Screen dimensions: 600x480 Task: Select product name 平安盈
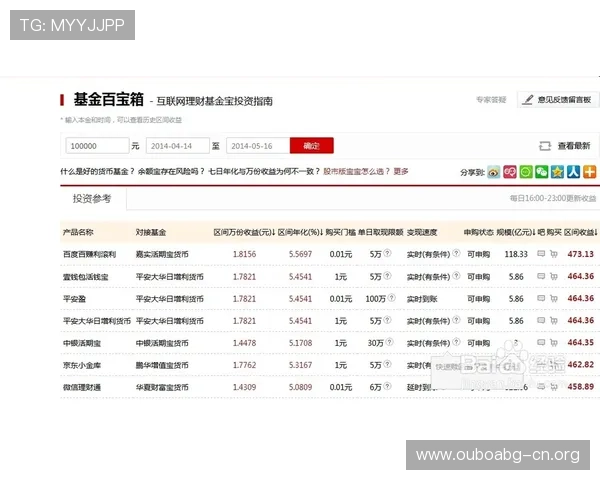(x=74, y=299)
